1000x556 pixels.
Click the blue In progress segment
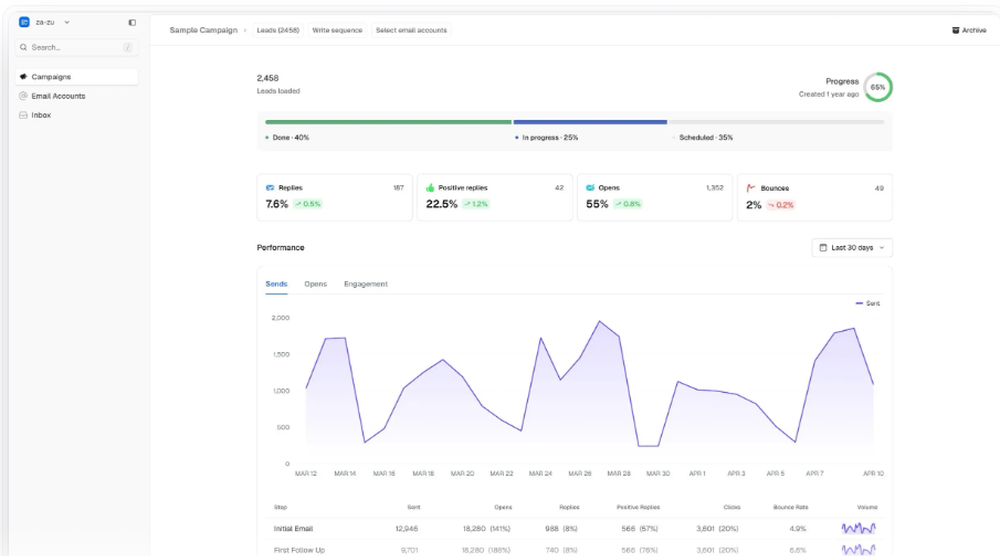point(590,122)
